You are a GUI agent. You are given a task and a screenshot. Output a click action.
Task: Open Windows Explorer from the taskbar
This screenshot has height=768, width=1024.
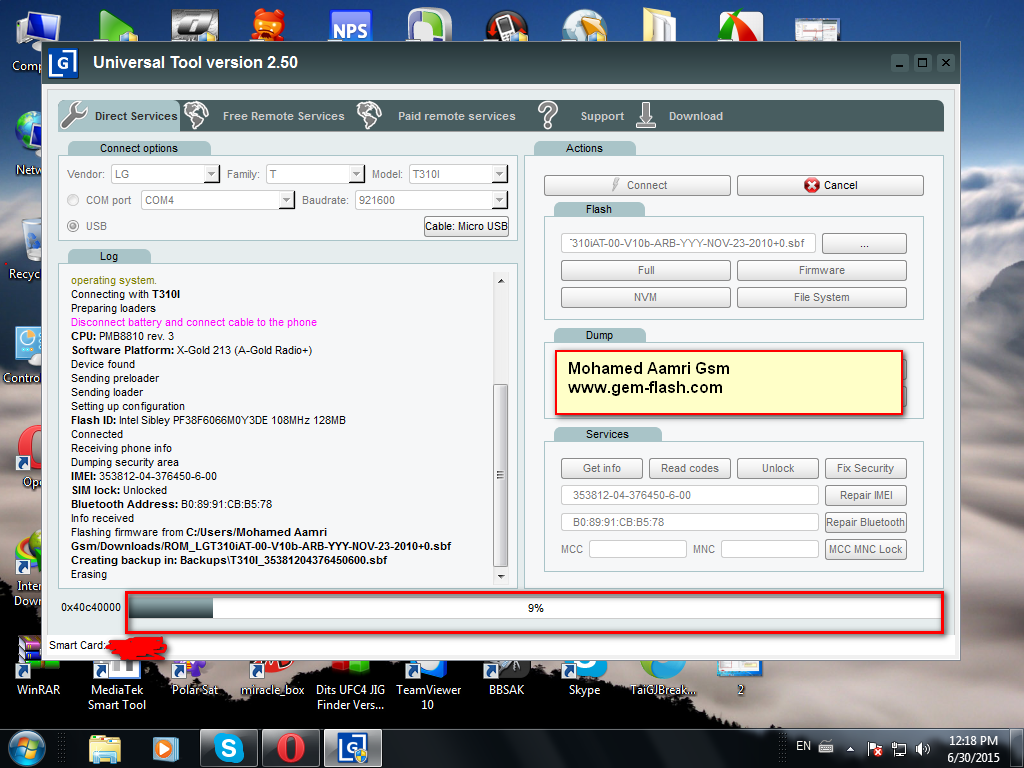tap(105, 749)
